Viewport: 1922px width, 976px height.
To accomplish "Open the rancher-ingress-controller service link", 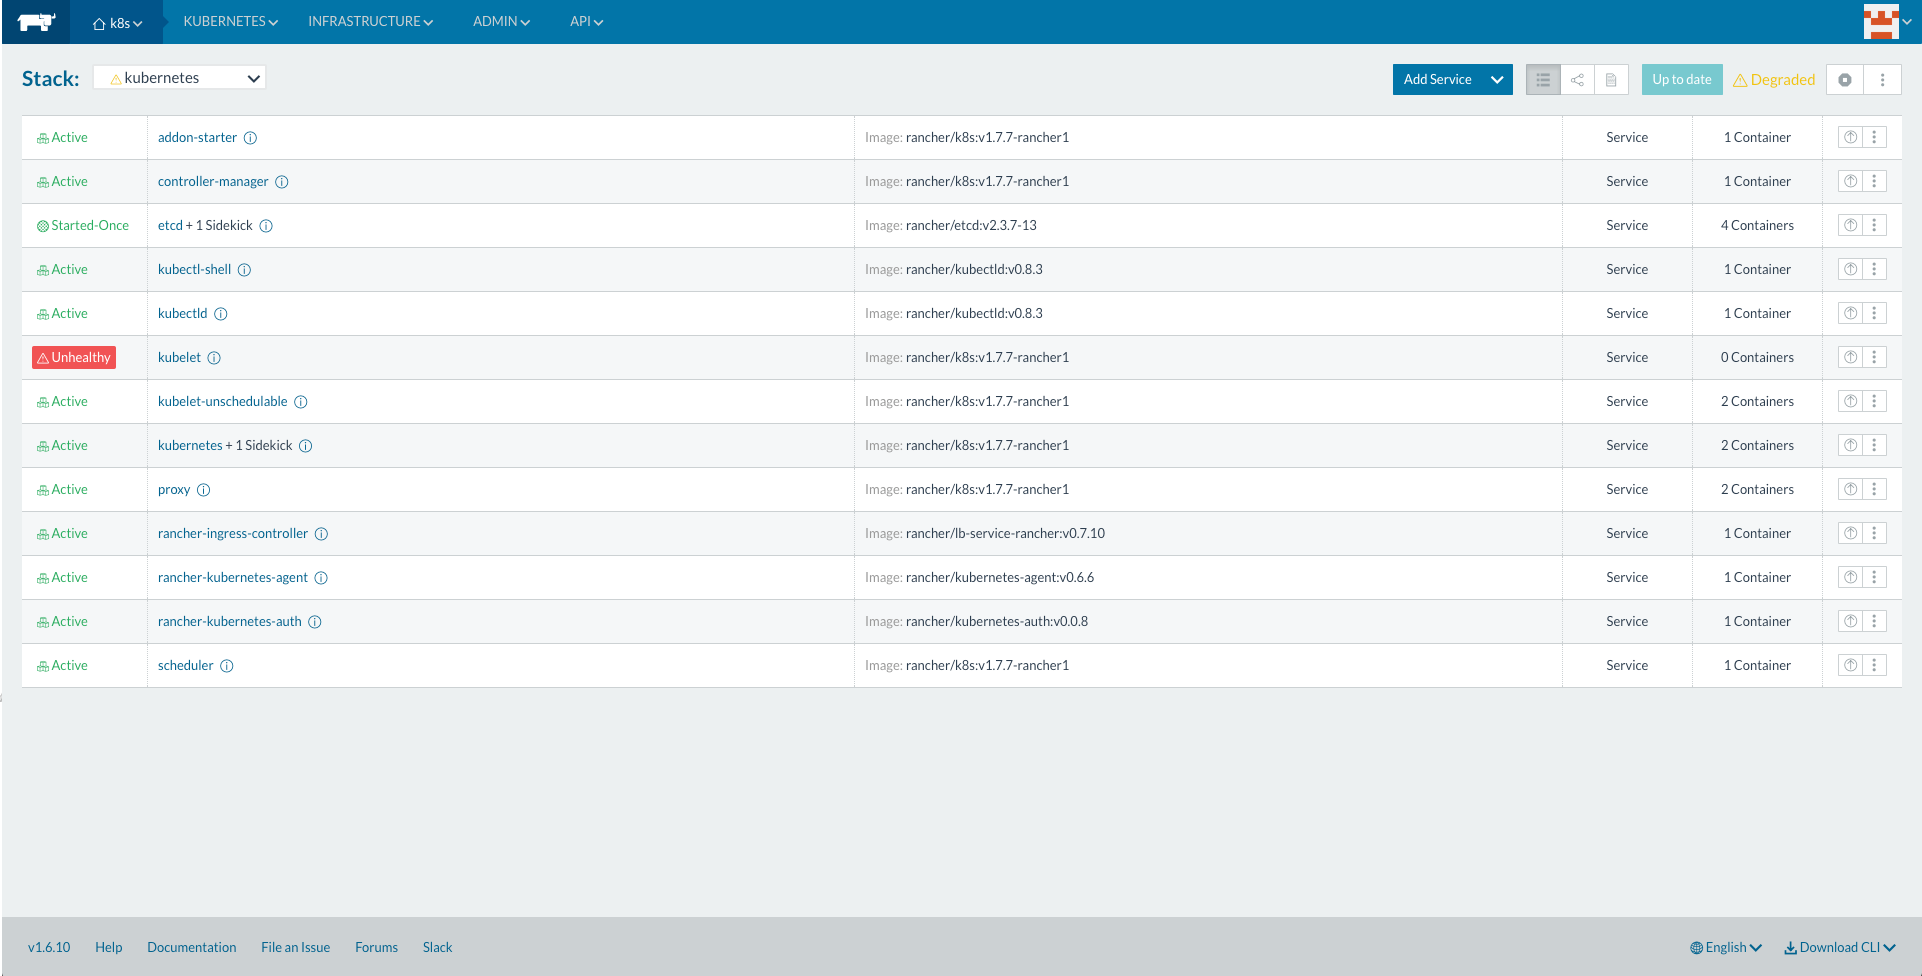I will [x=233, y=534].
